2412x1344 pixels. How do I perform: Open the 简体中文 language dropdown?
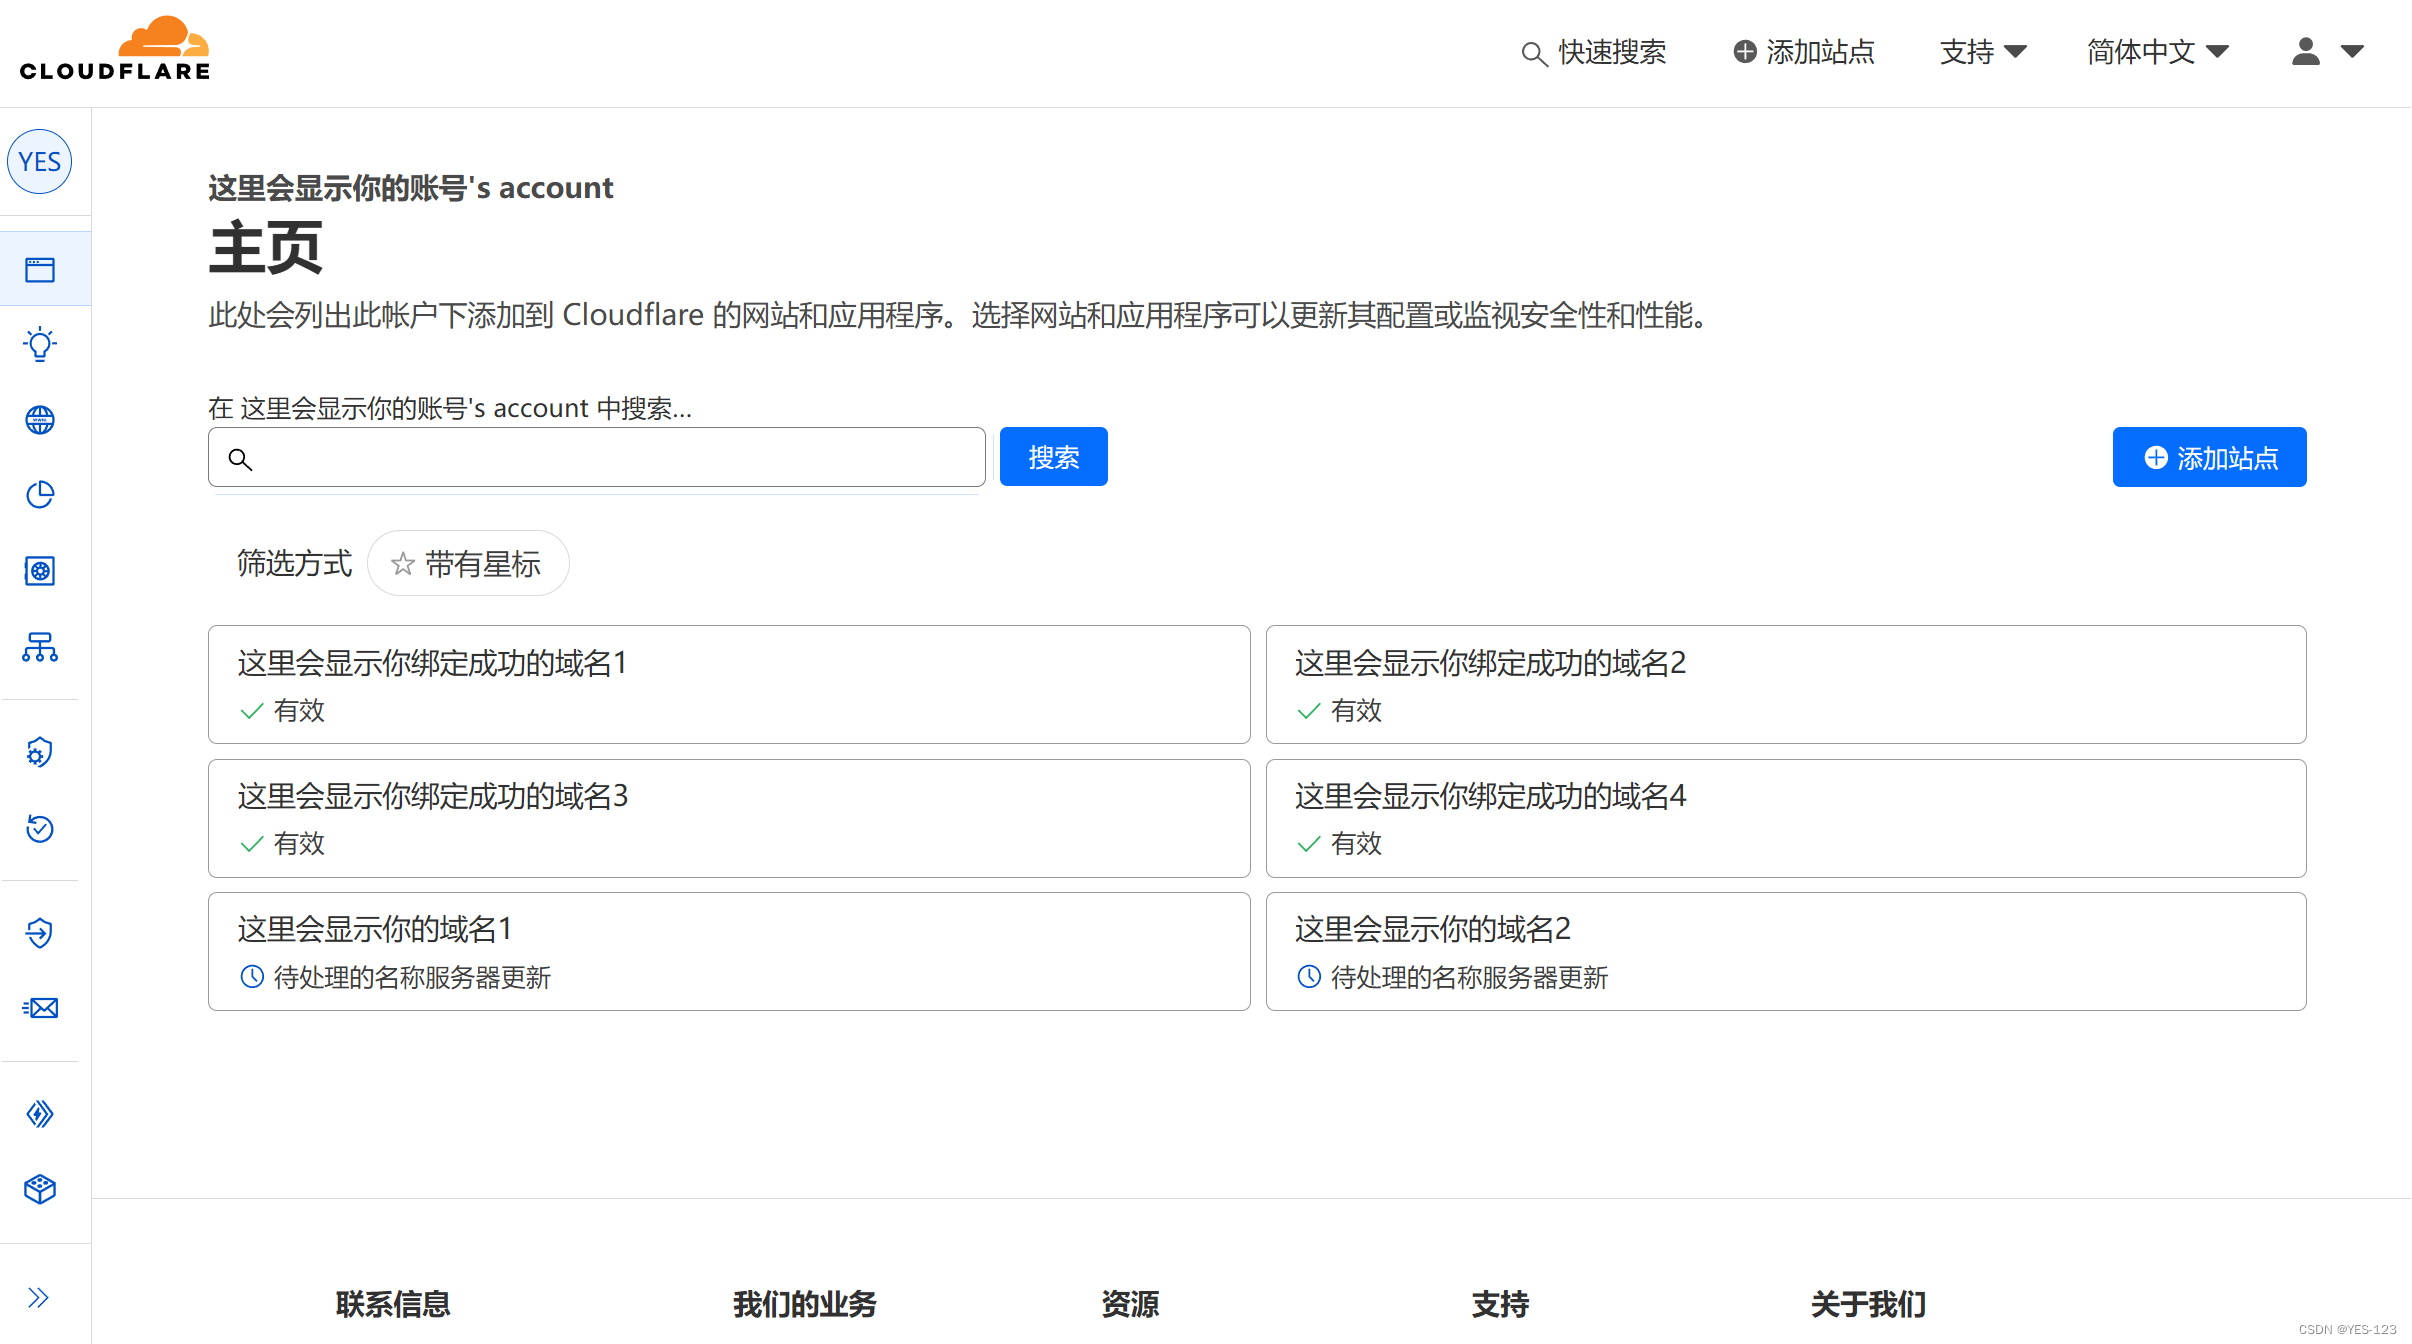tap(2157, 52)
